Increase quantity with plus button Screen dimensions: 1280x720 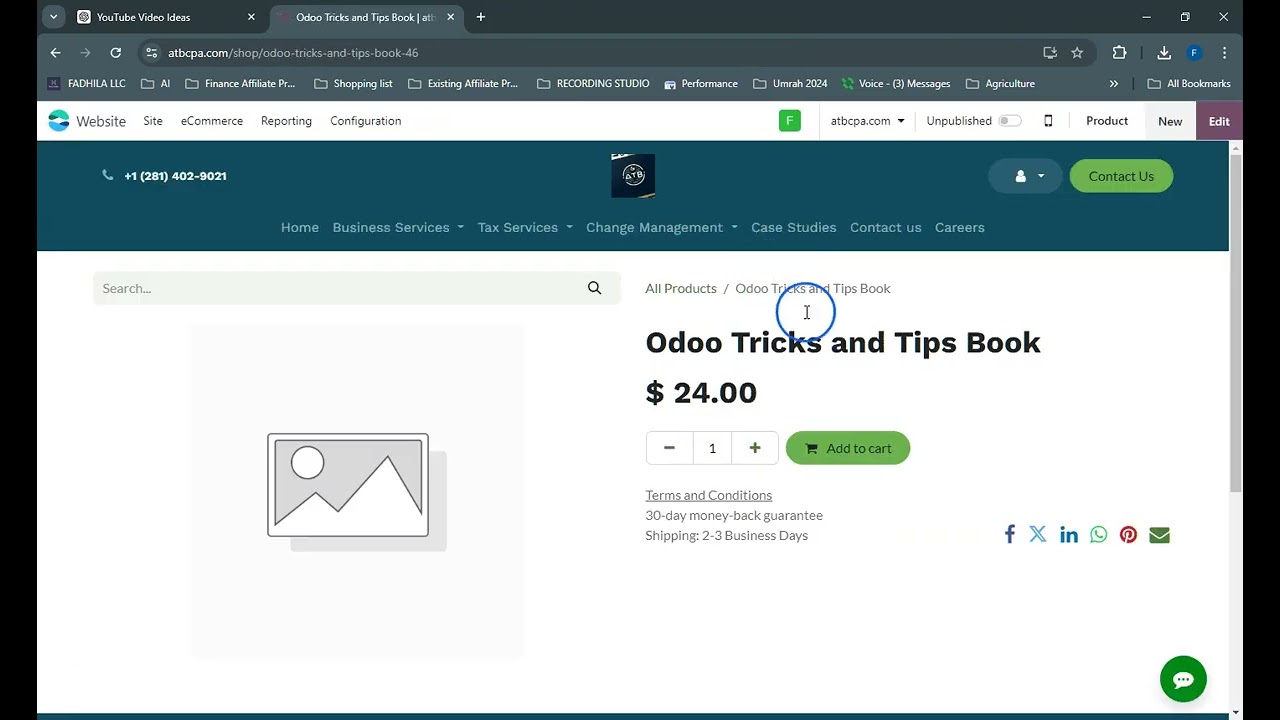click(755, 448)
